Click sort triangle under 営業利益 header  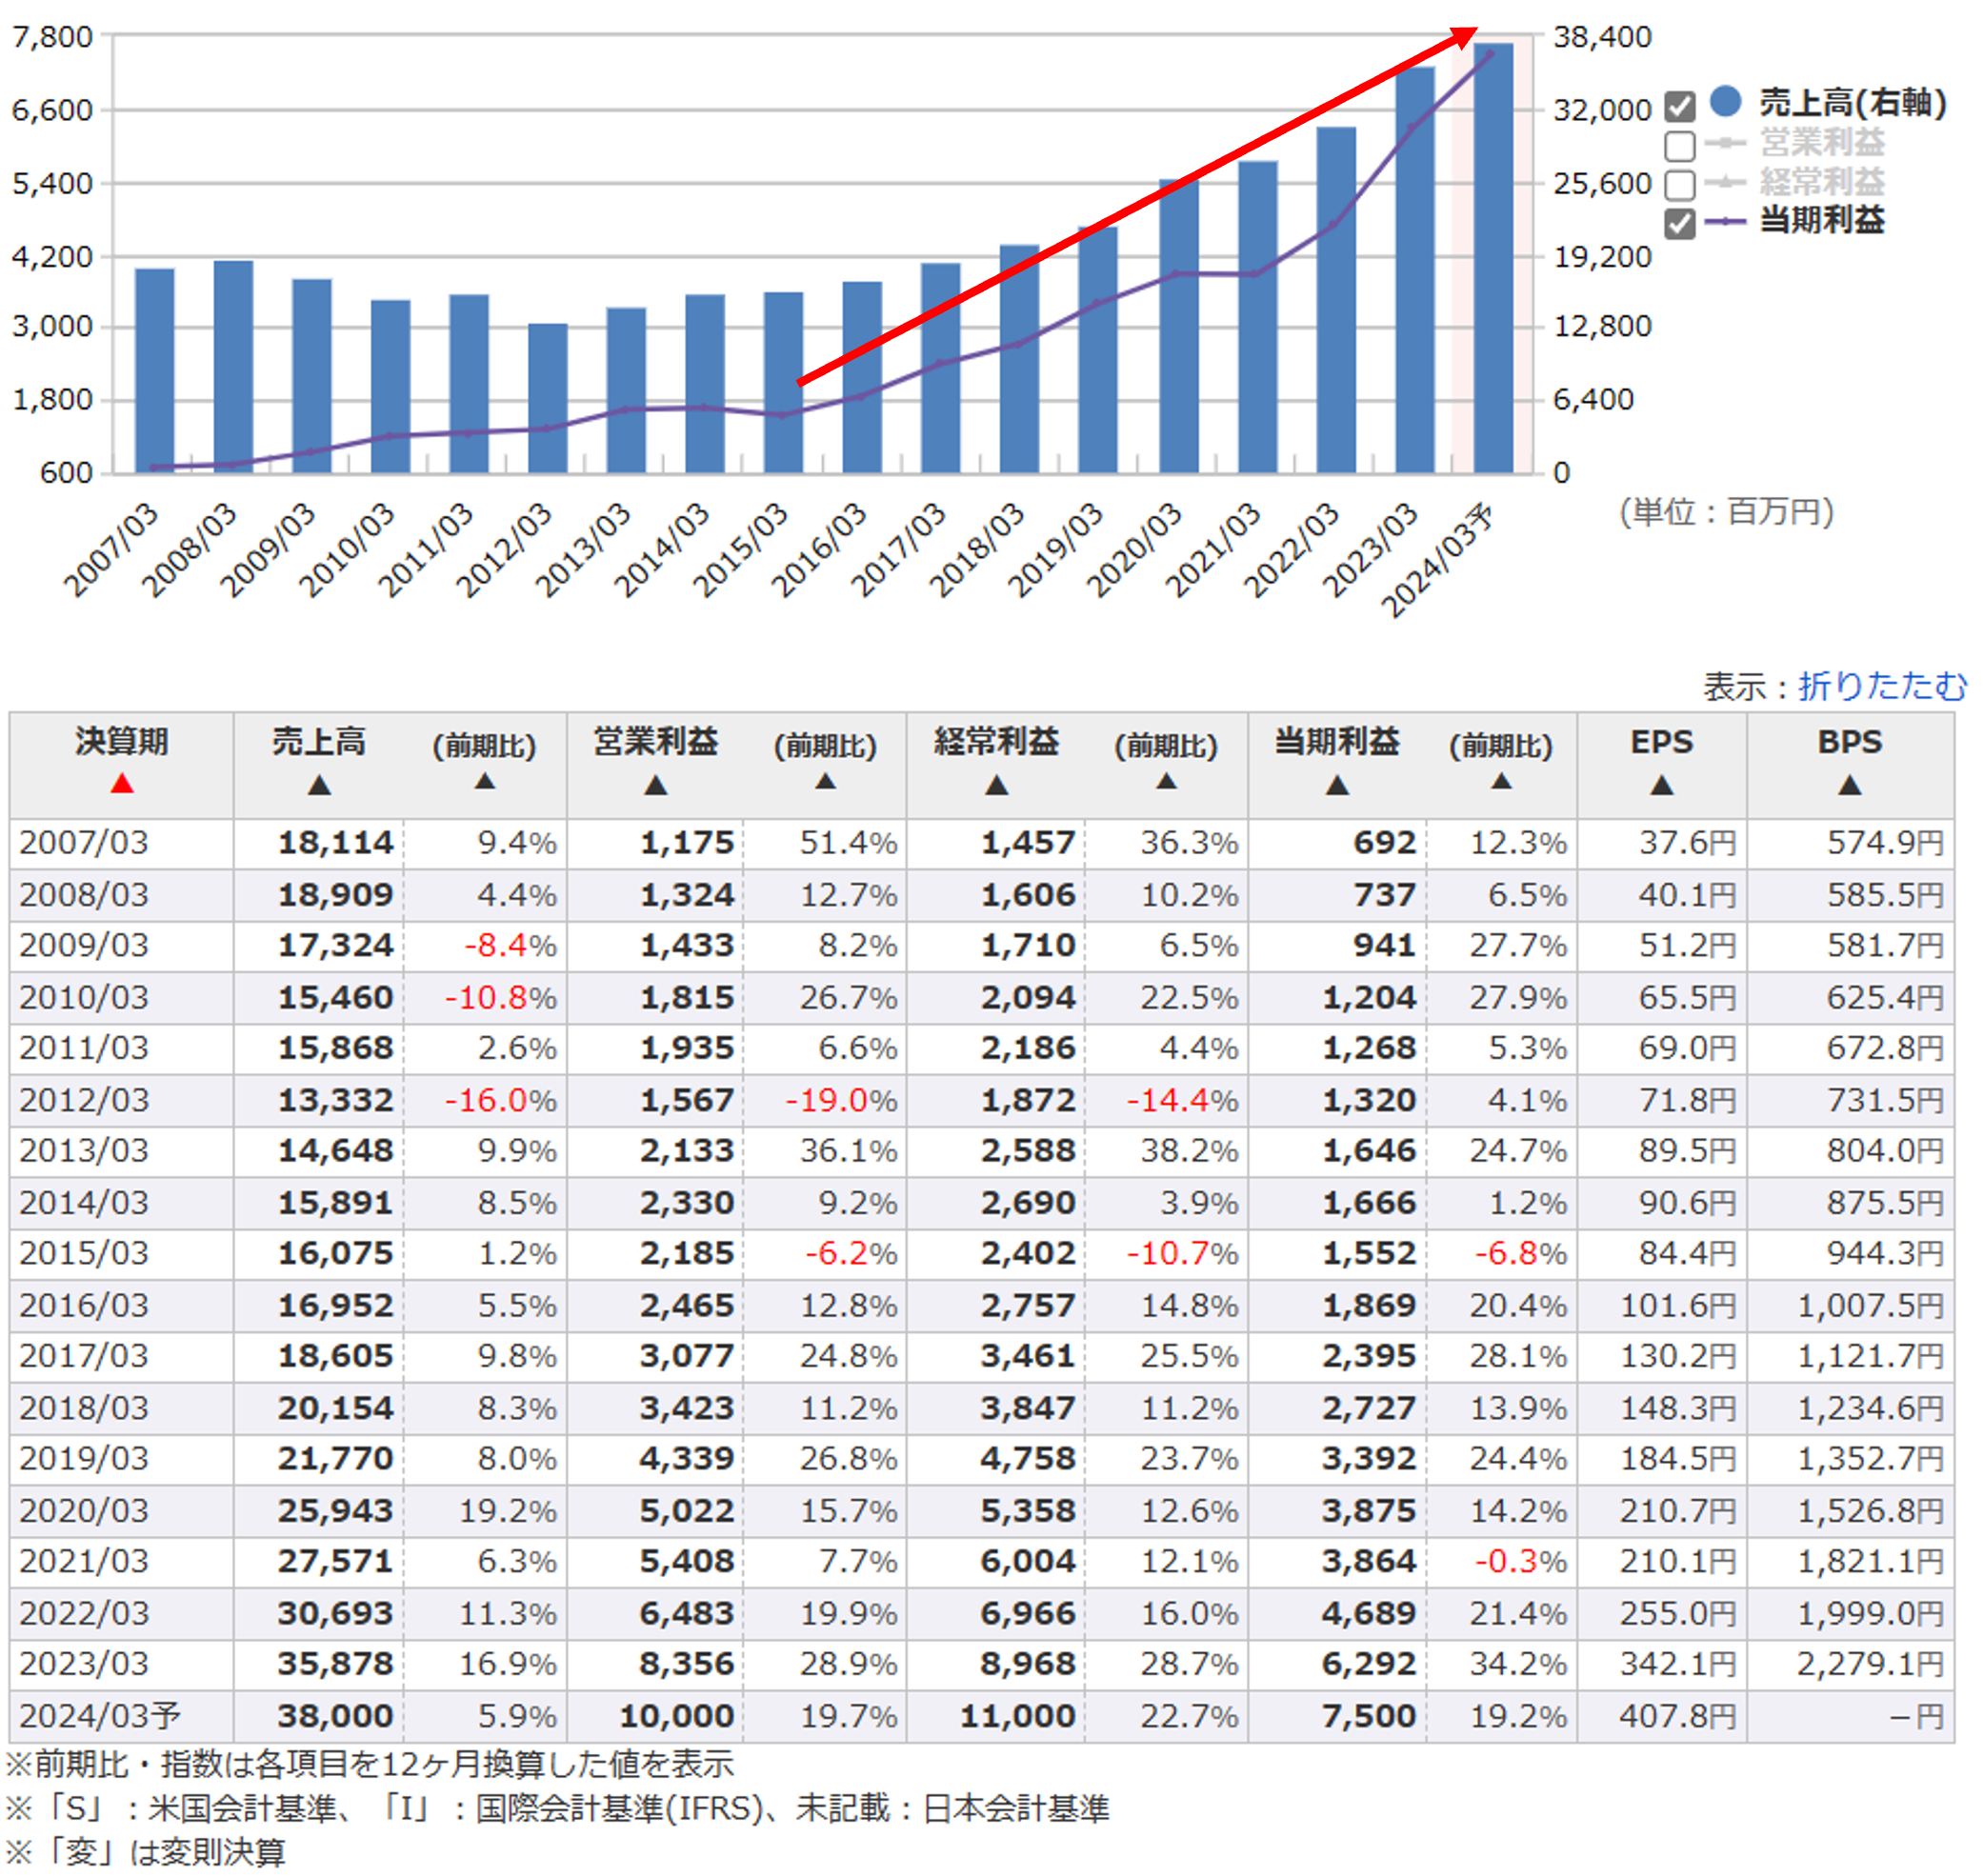tap(655, 786)
